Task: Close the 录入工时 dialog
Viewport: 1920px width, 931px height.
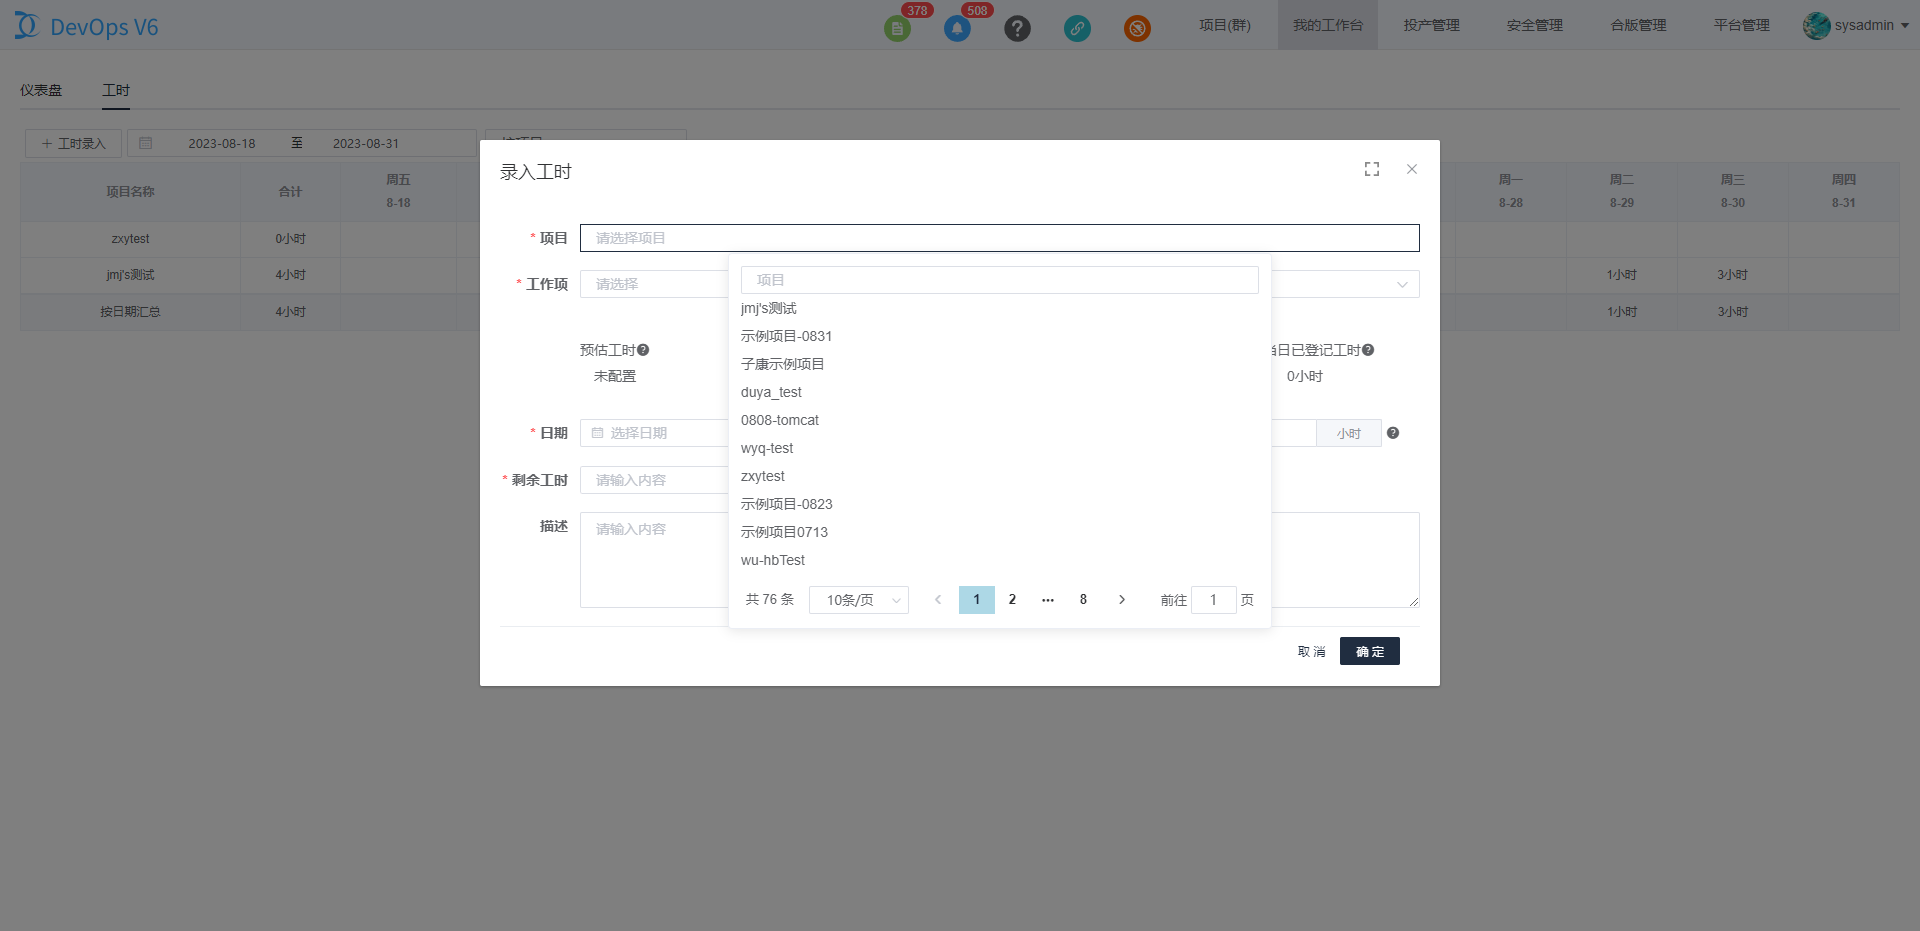Action: (1412, 169)
